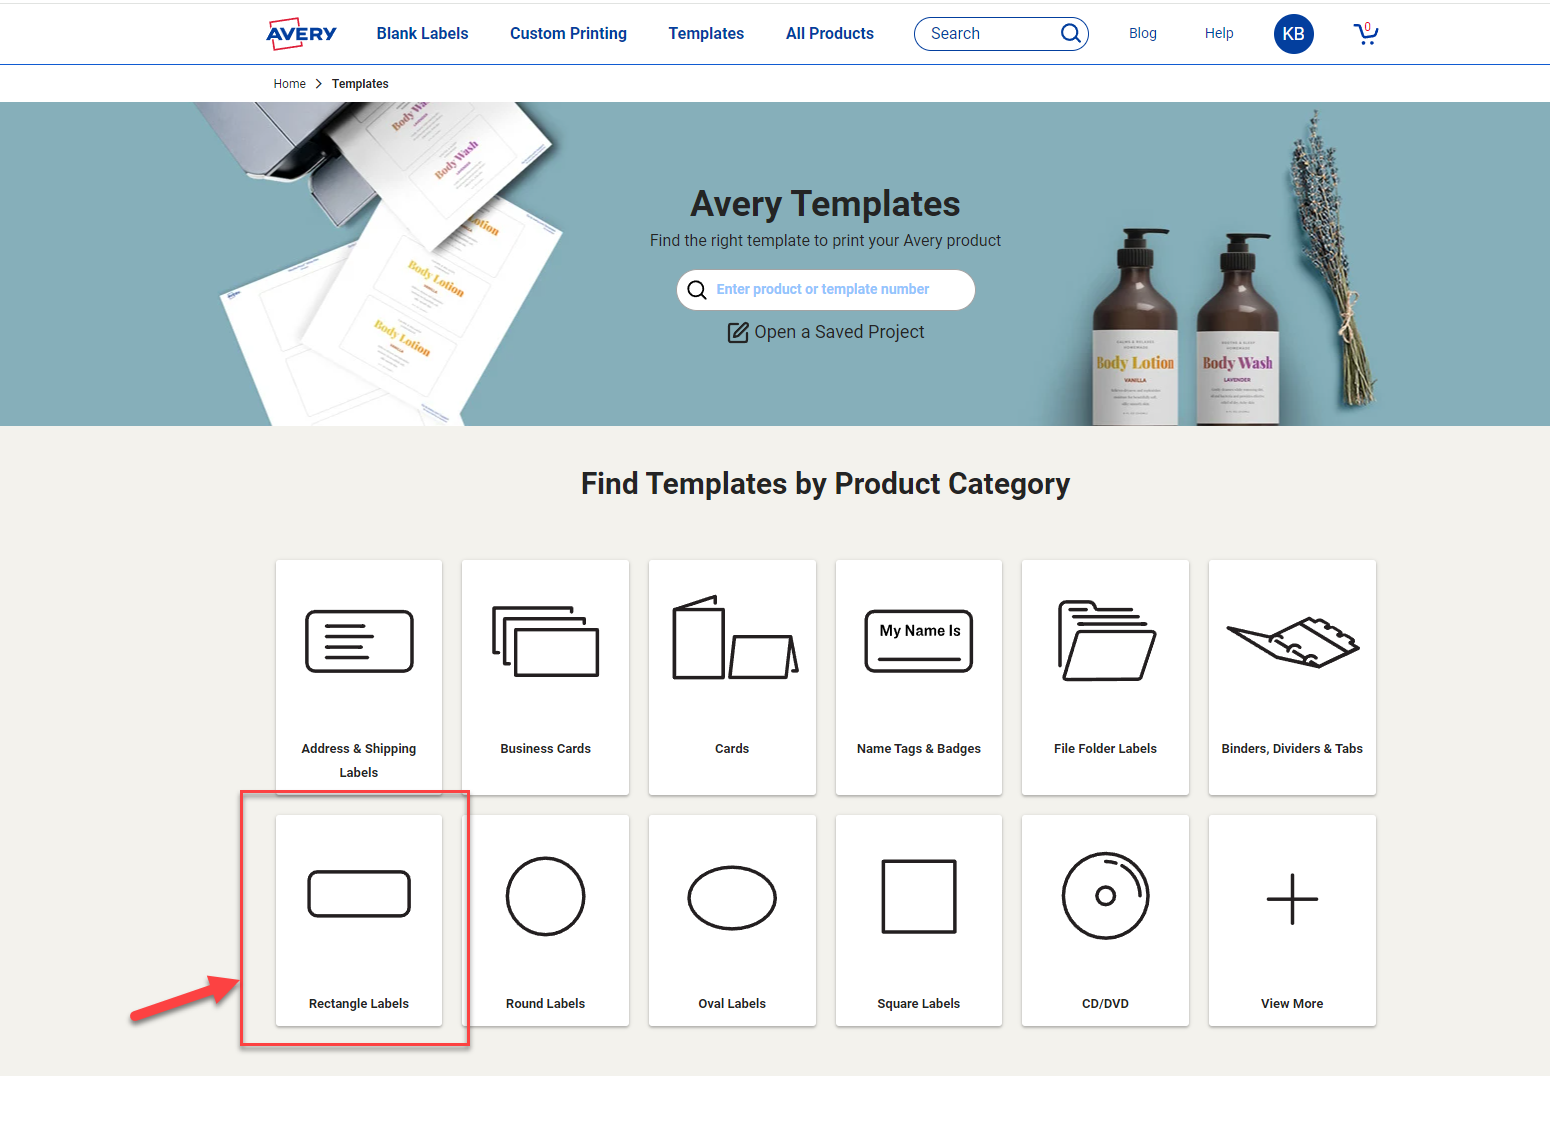Click the Square Labels caption

[919, 1004]
